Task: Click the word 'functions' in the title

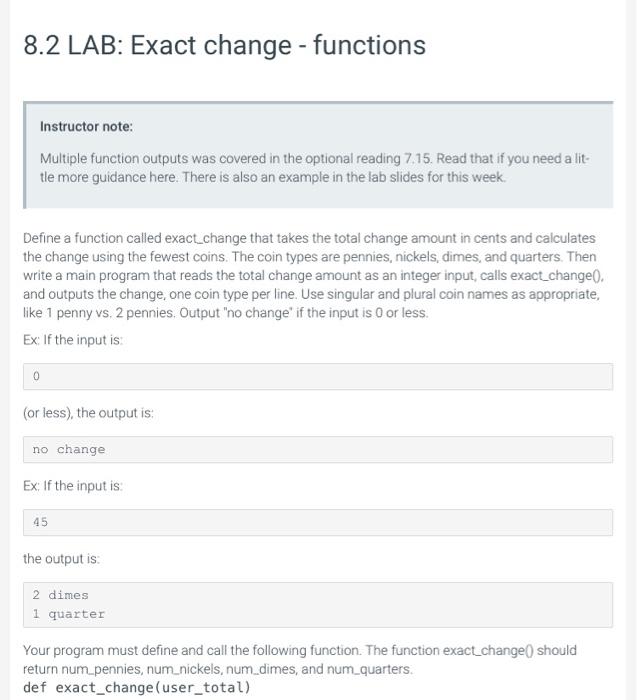Action: pos(370,46)
